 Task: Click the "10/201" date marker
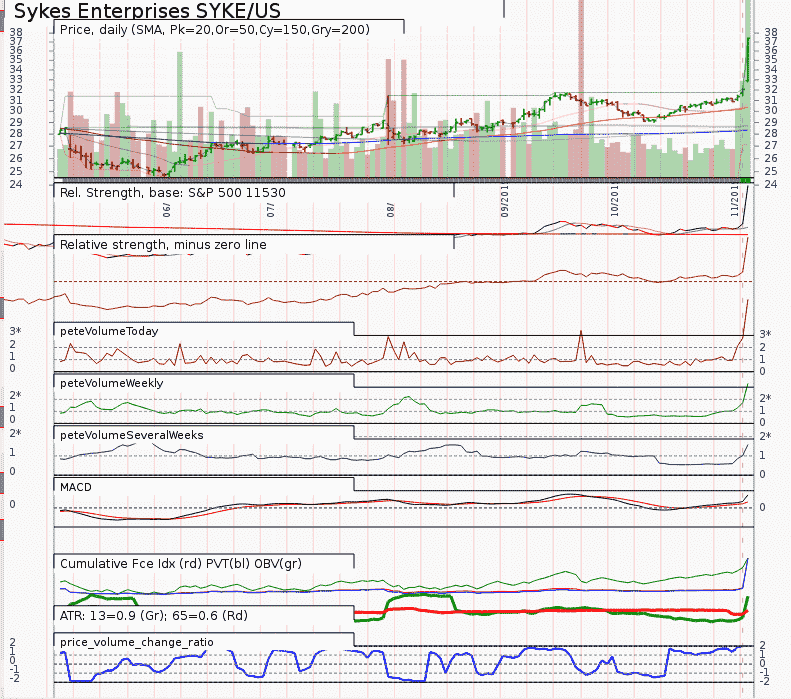point(614,201)
